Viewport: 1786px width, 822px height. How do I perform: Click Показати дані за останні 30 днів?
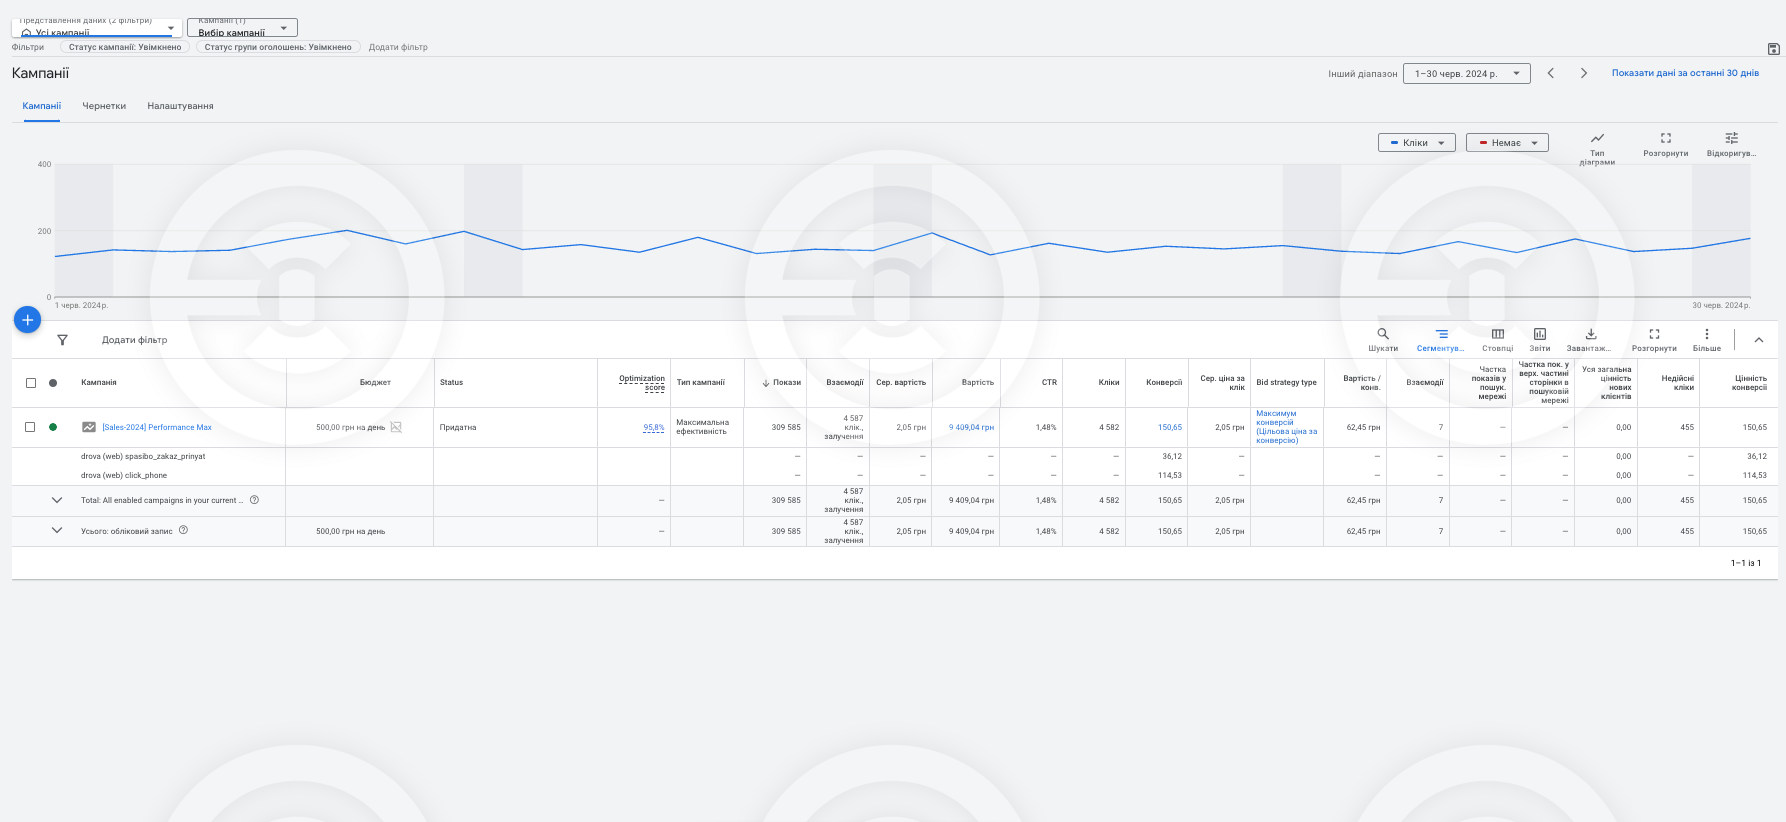[x=1684, y=73]
